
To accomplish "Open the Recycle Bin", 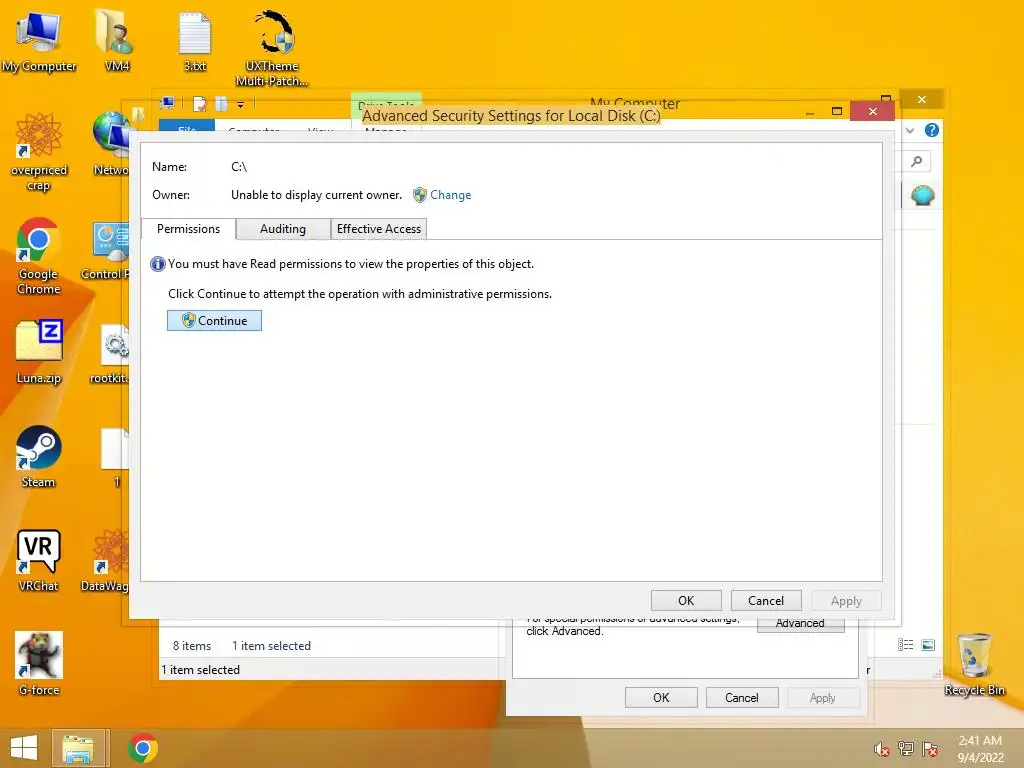I will click(x=974, y=664).
